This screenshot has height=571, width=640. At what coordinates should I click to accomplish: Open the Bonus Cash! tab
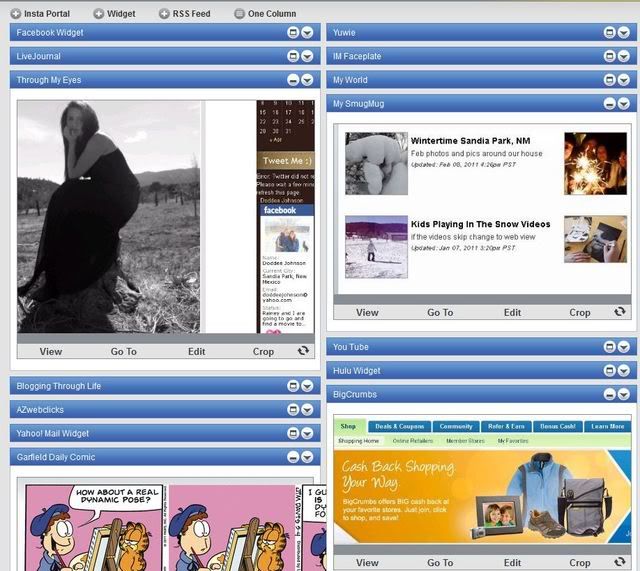(x=558, y=427)
